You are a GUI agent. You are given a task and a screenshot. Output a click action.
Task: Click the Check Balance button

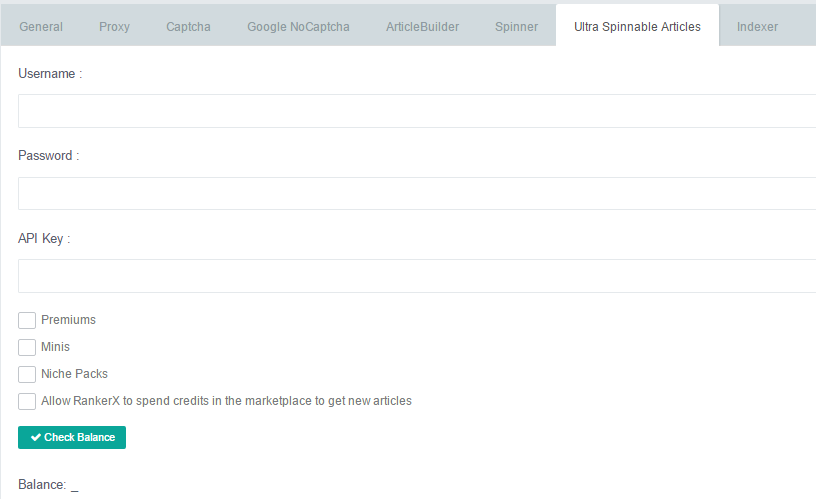point(72,437)
